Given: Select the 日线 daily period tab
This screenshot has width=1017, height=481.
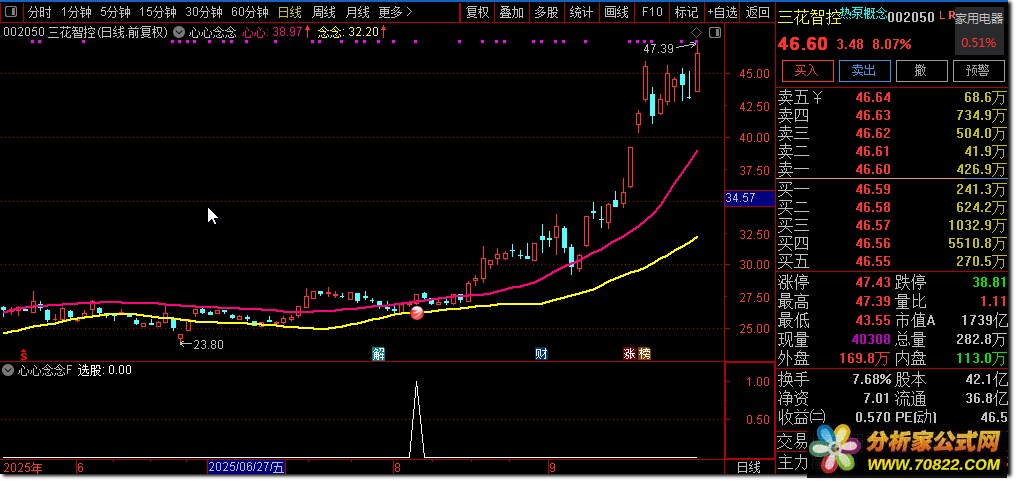Looking at the screenshot, I should pyautogui.click(x=289, y=12).
